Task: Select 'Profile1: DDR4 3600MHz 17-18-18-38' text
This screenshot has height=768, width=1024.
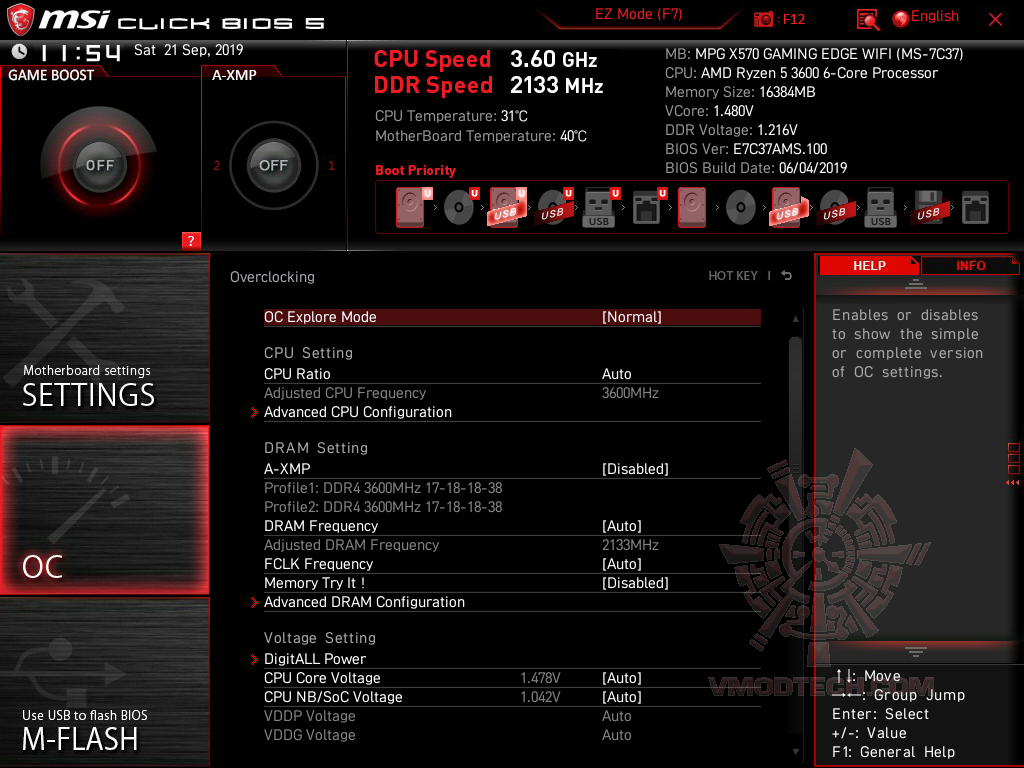Action: (383, 488)
